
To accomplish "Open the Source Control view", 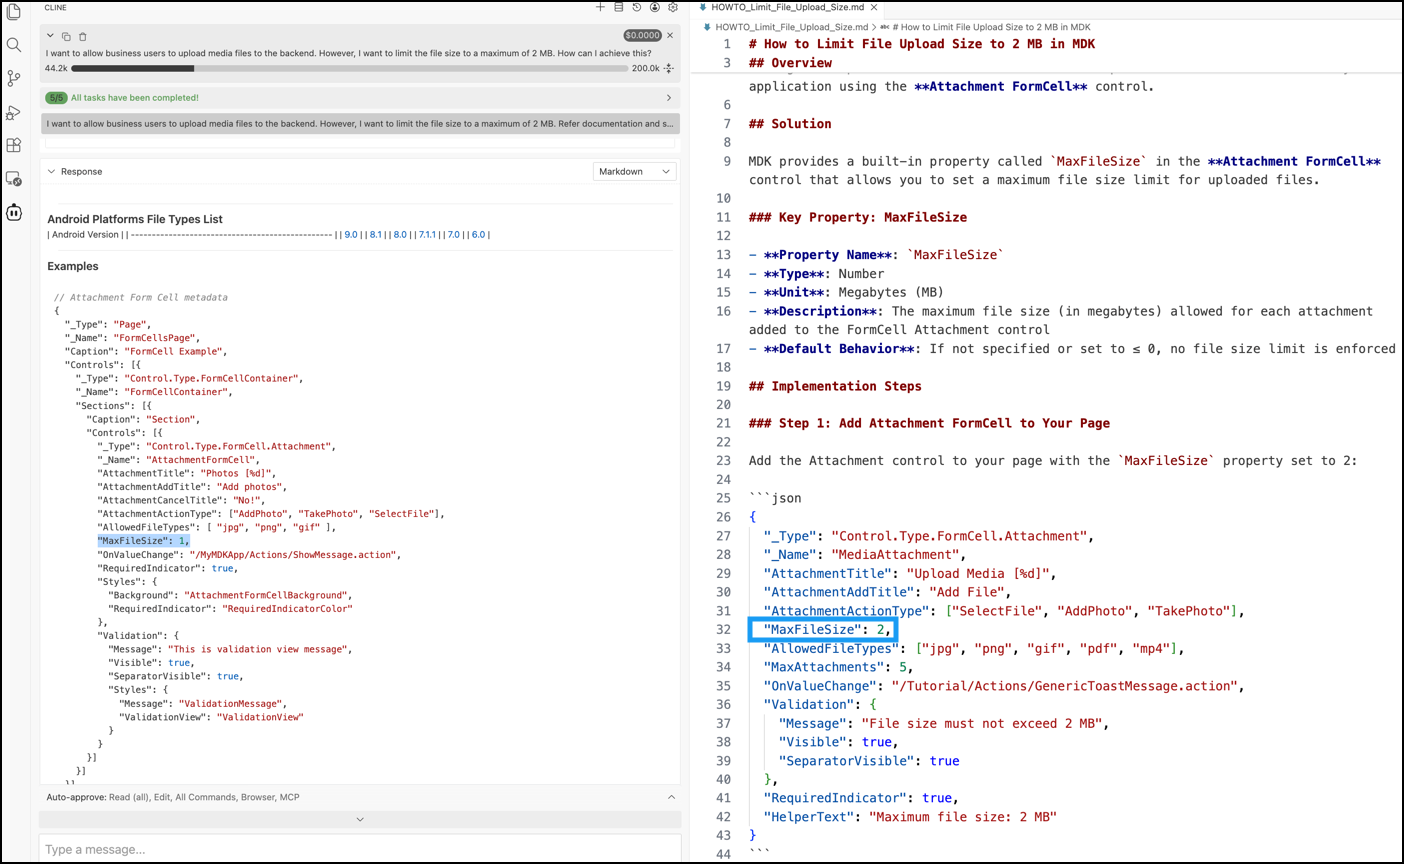I will point(14,78).
